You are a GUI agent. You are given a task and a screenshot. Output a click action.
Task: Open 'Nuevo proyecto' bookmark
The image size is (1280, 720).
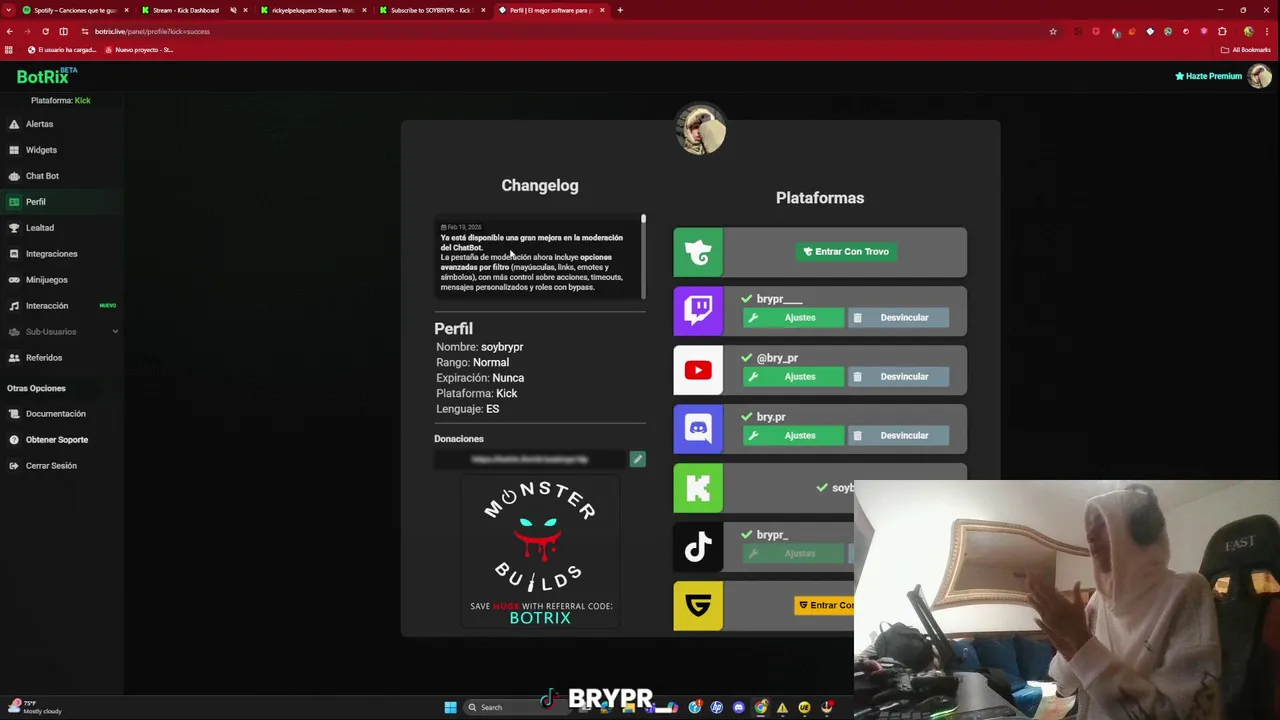pyautogui.click(x=138, y=50)
